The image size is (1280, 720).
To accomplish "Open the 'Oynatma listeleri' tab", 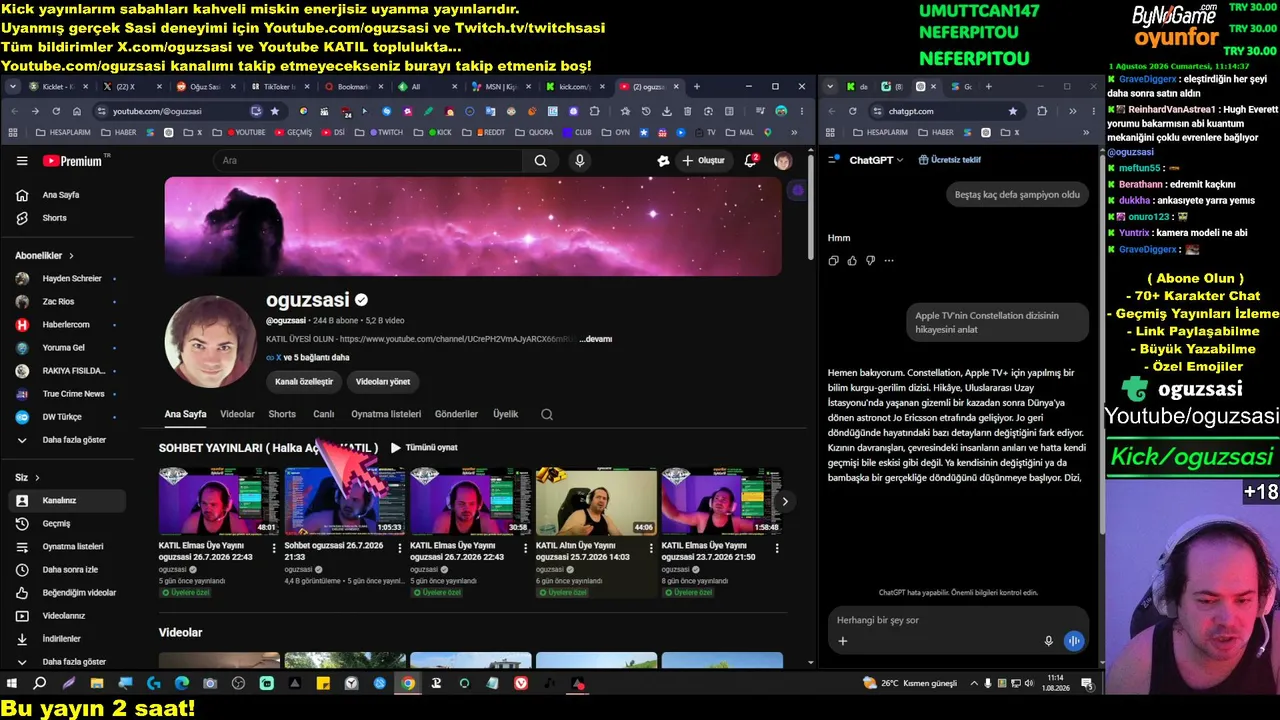I will (386, 414).
